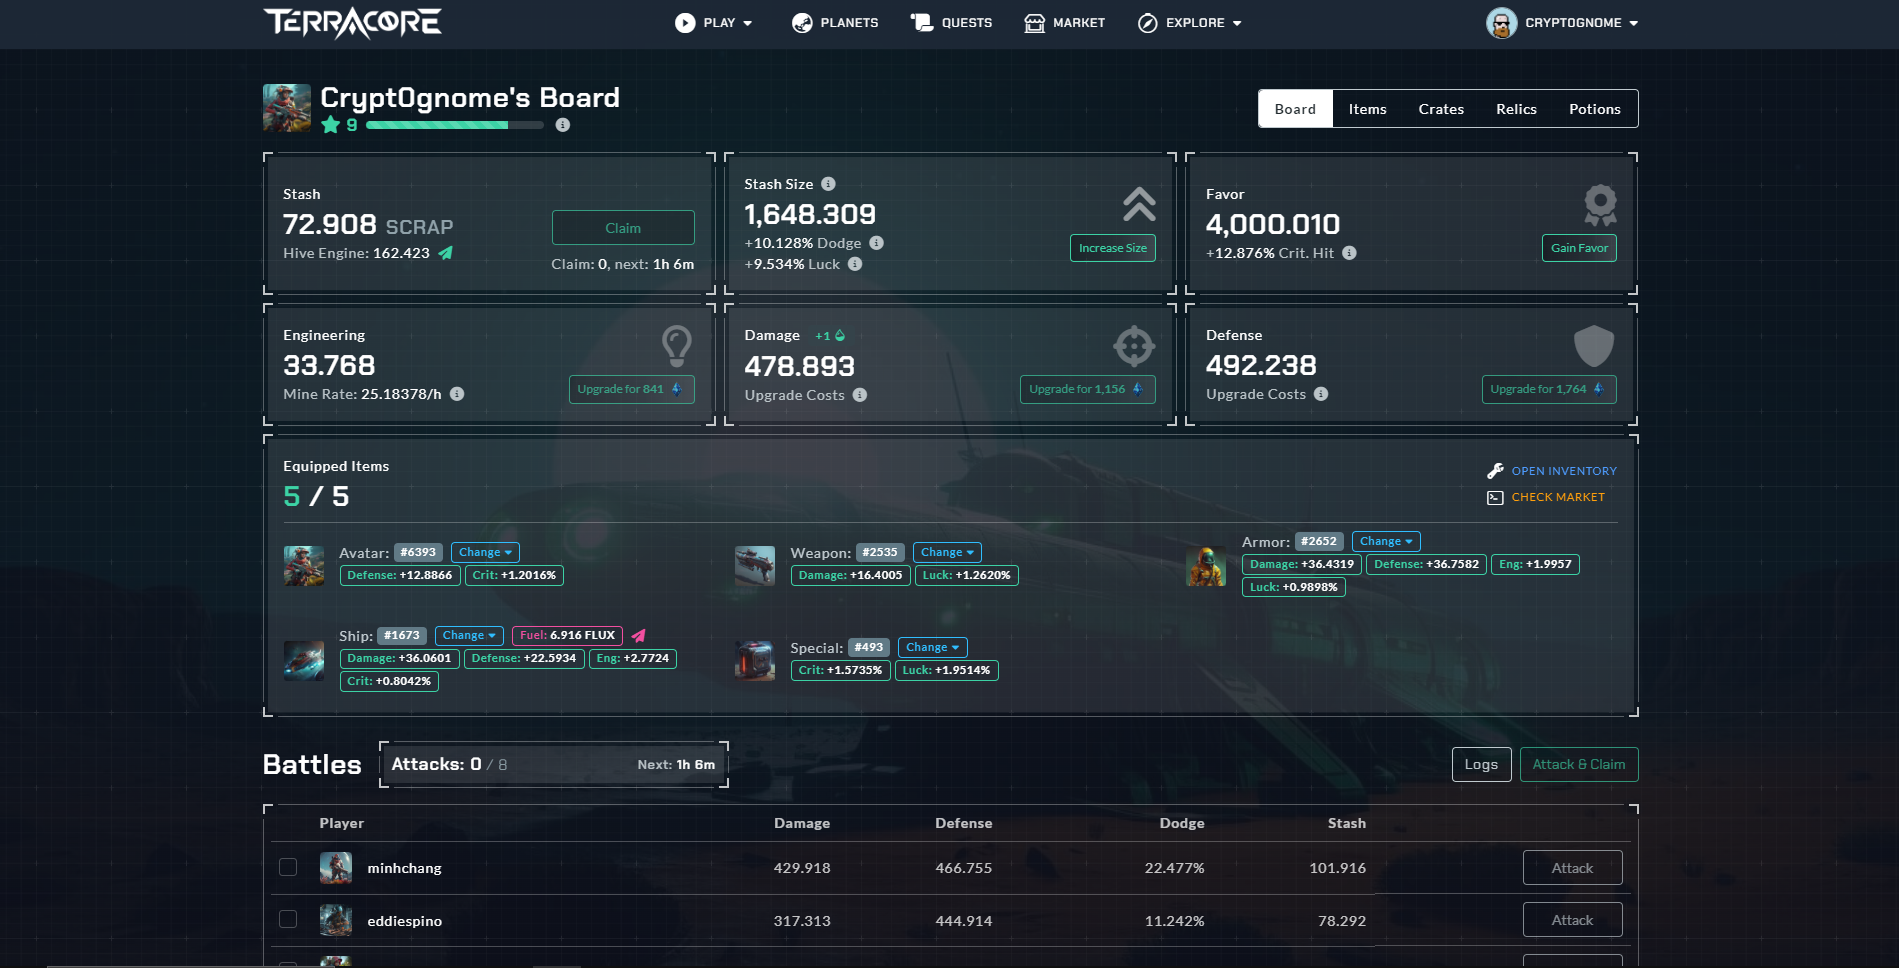Click the level experience progress bar

455,125
